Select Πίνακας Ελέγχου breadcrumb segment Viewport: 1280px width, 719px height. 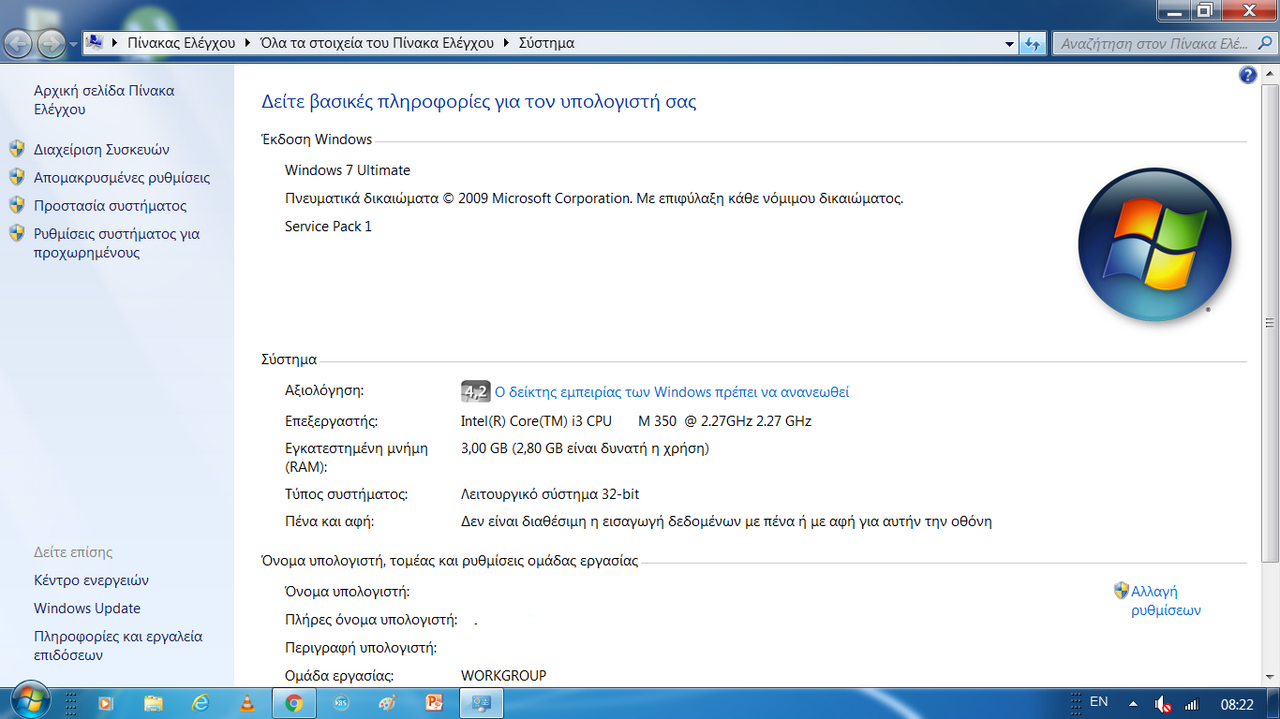(181, 43)
